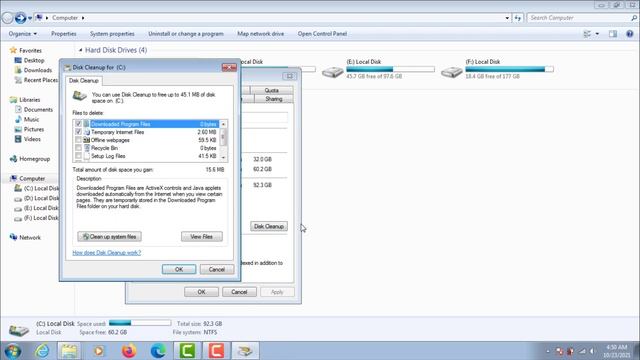Click System properties in the toolbar
Screen dimensions: 640x360
[112, 34]
